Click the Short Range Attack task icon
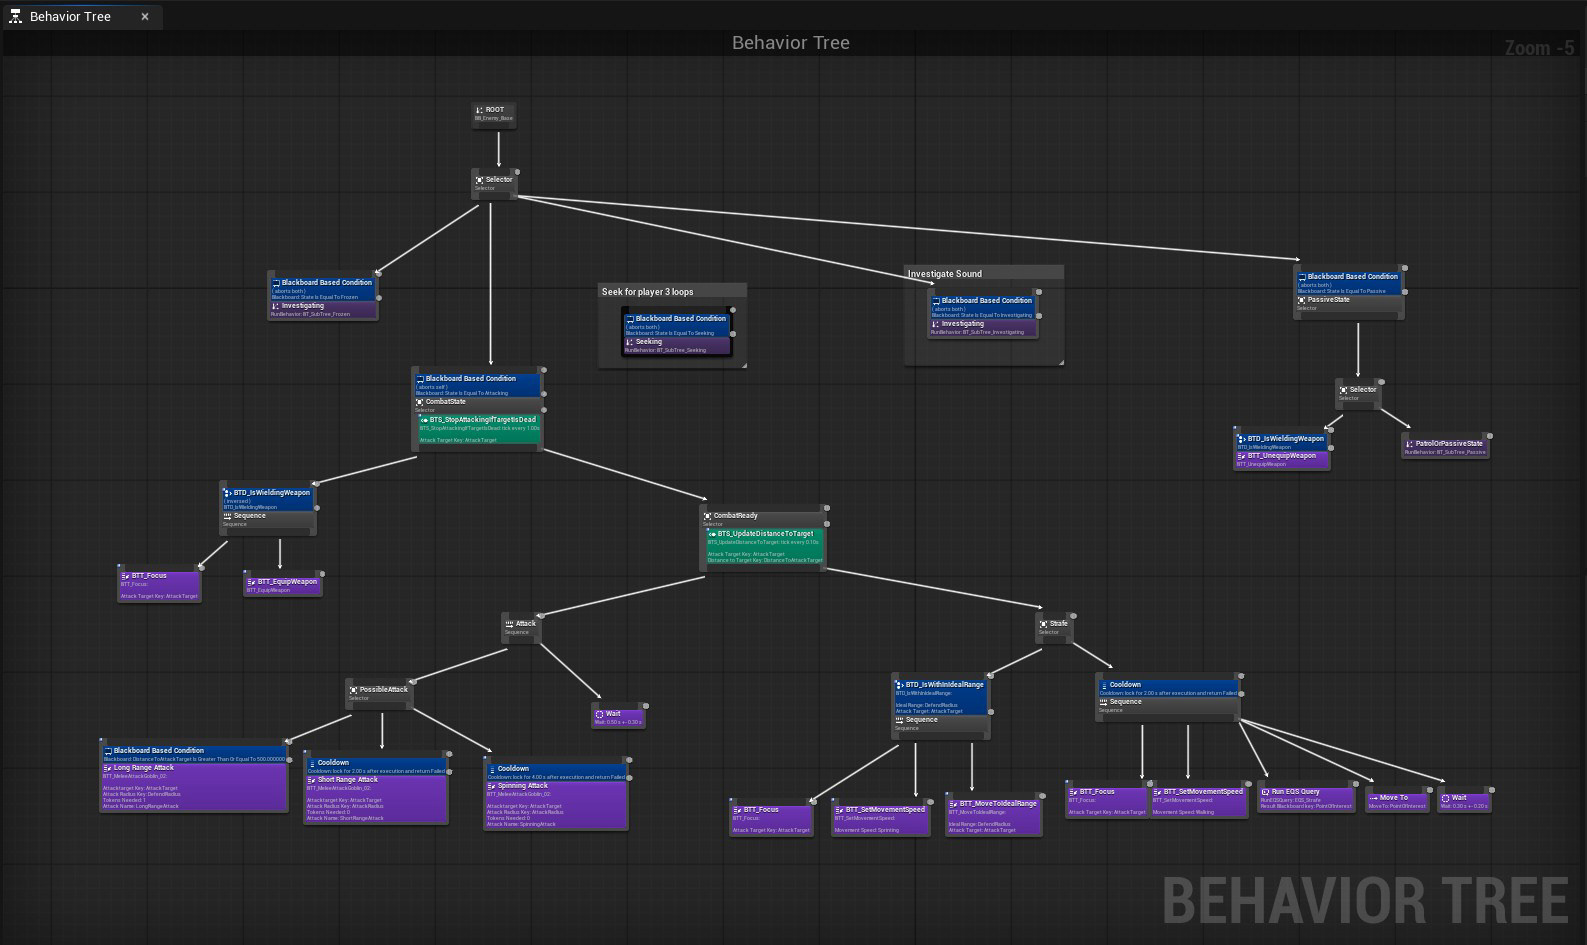Viewport: 1587px width, 945px height. coord(312,780)
